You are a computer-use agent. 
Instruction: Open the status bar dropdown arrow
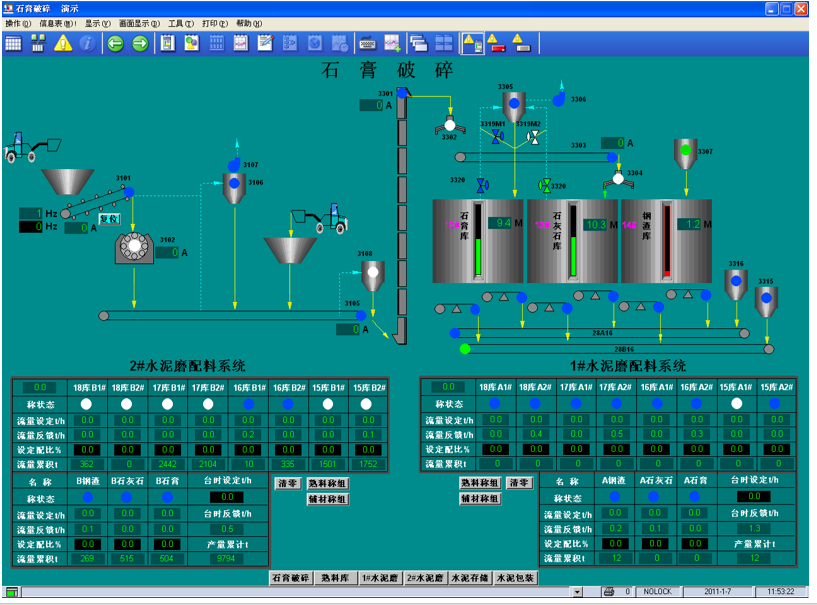[577, 592]
